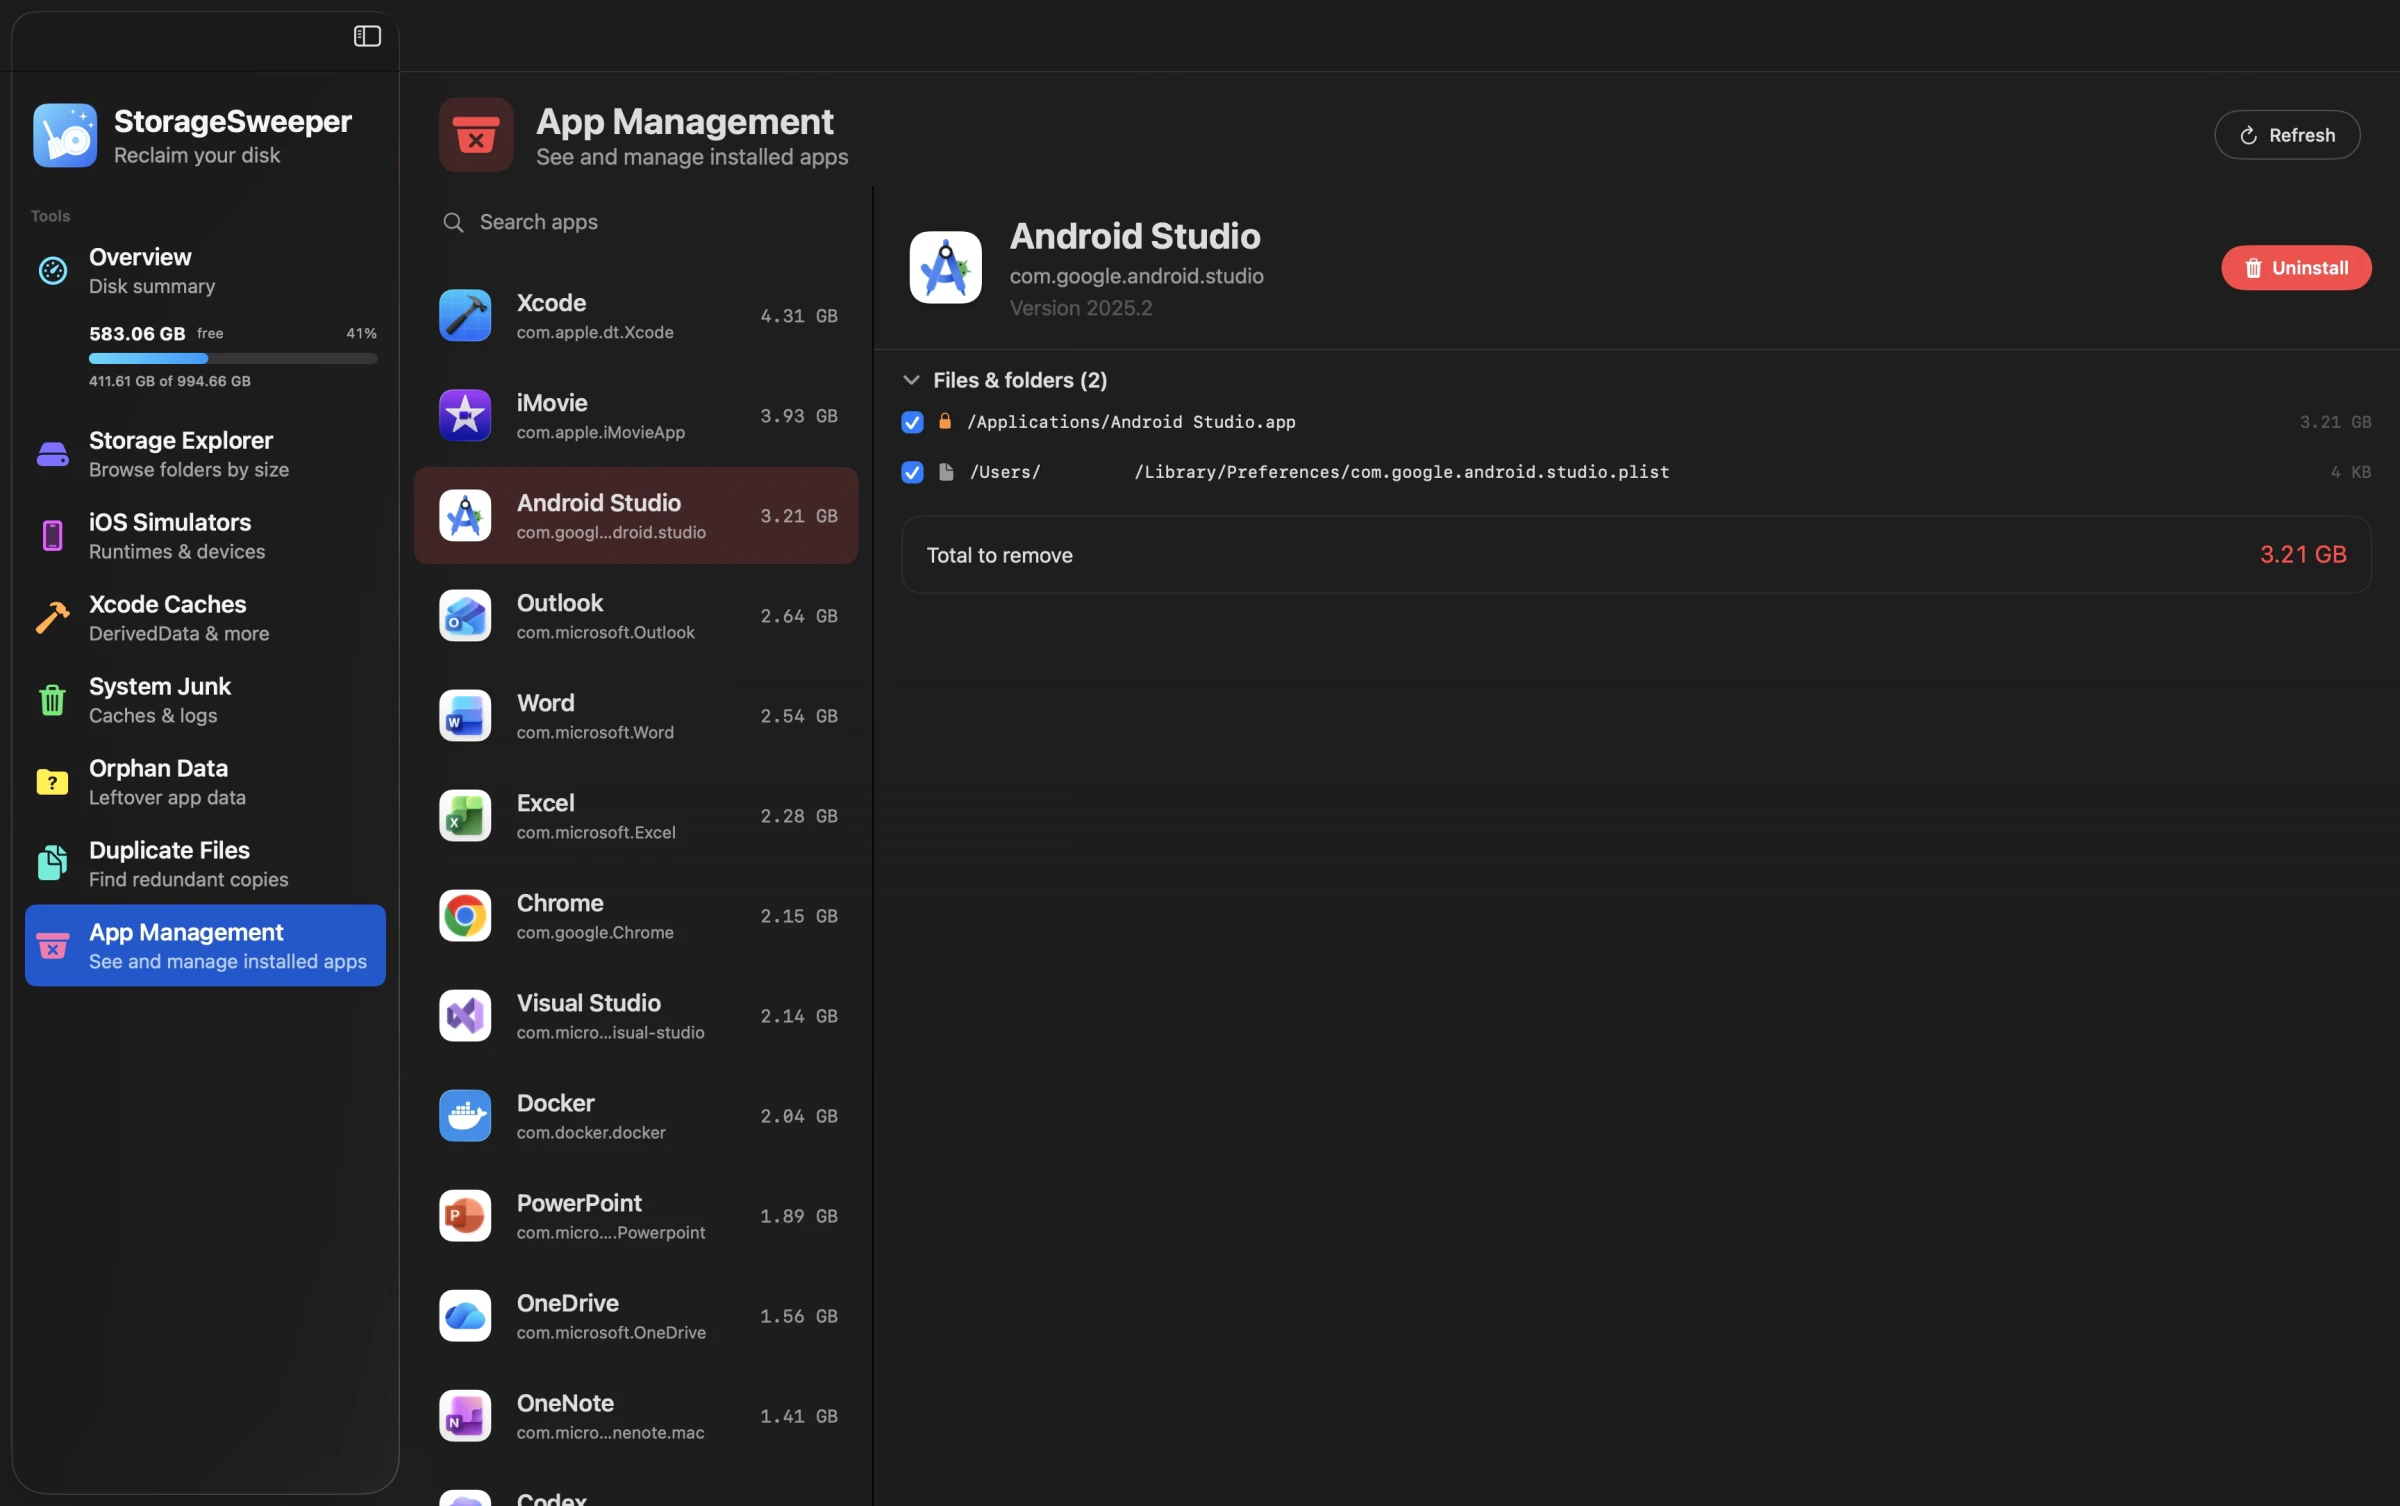Click the iOS Simulators phone icon
This screenshot has width=2400, height=1506.
pyautogui.click(x=53, y=536)
